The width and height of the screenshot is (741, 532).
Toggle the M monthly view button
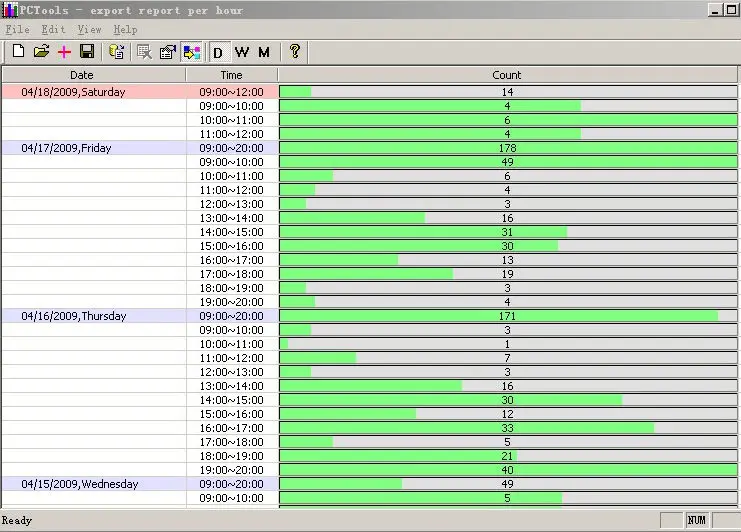[264, 52]
